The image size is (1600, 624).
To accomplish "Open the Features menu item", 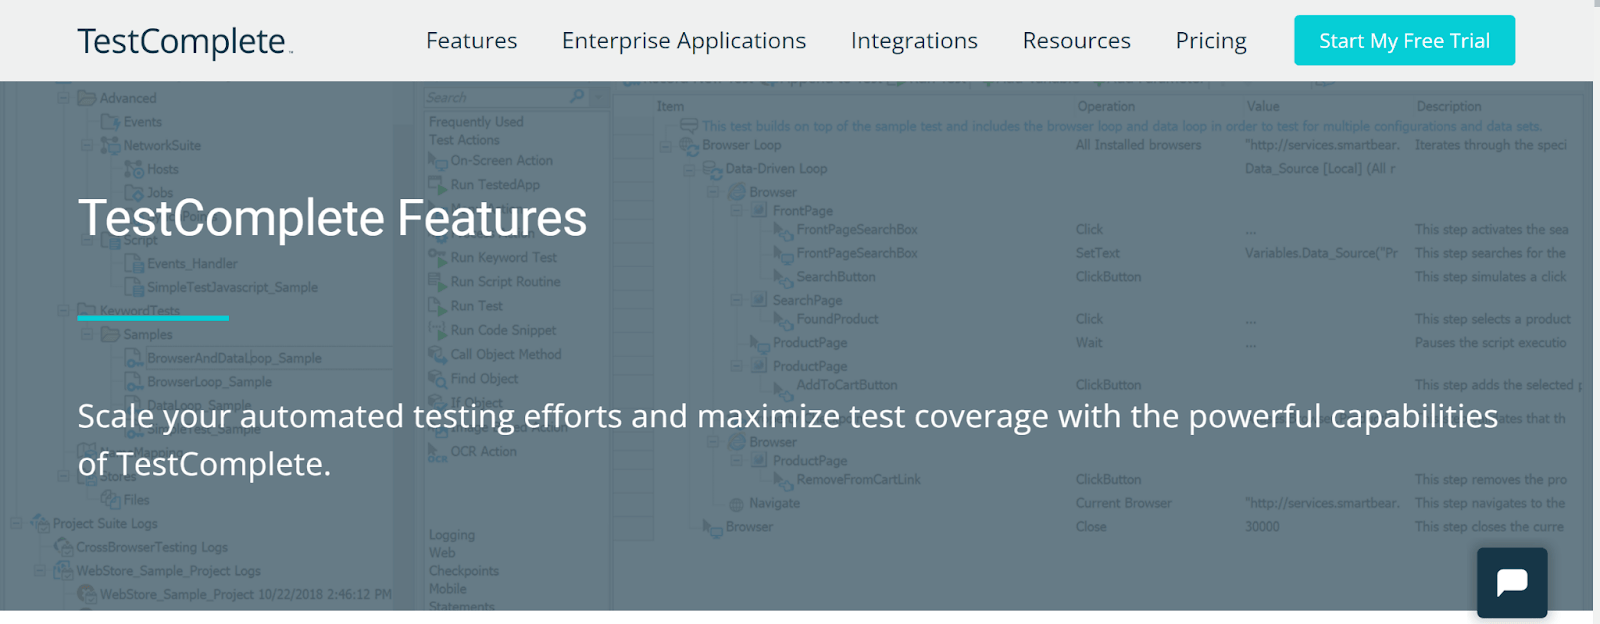I will point(471,41).
